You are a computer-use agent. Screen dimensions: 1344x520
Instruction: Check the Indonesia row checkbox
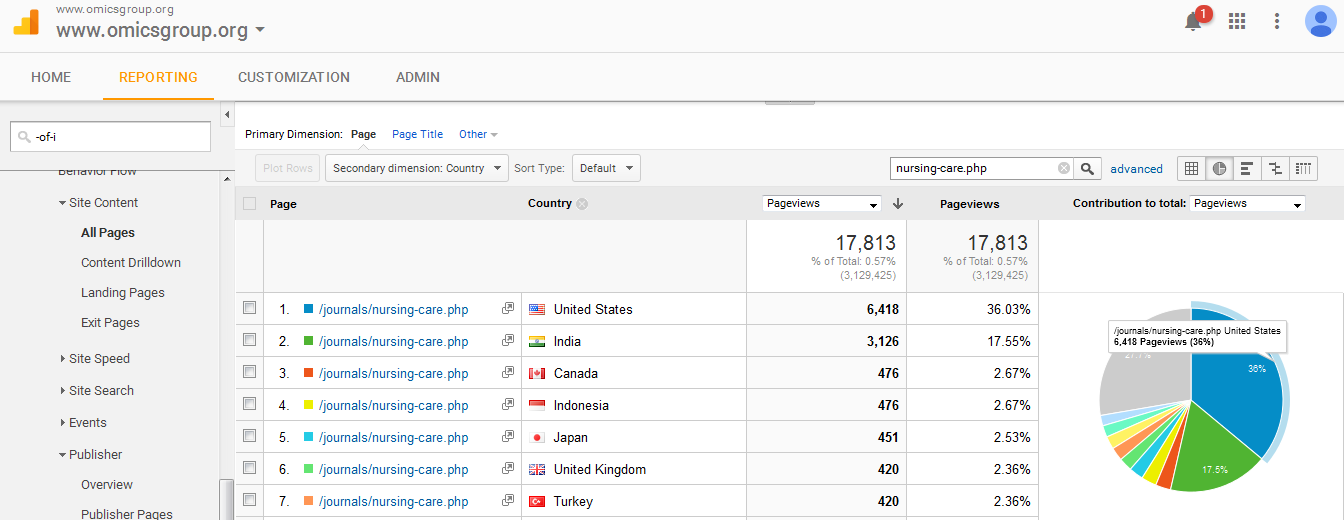pos(249,404)
